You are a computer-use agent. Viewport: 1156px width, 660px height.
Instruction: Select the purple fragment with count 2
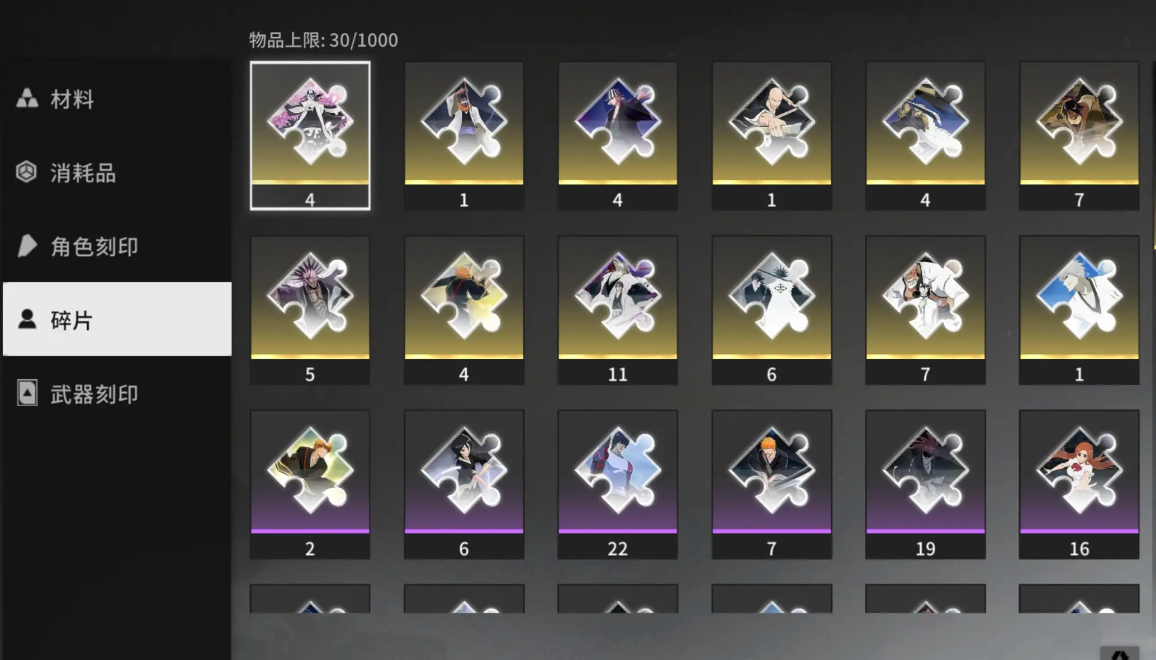click(310, 484)
